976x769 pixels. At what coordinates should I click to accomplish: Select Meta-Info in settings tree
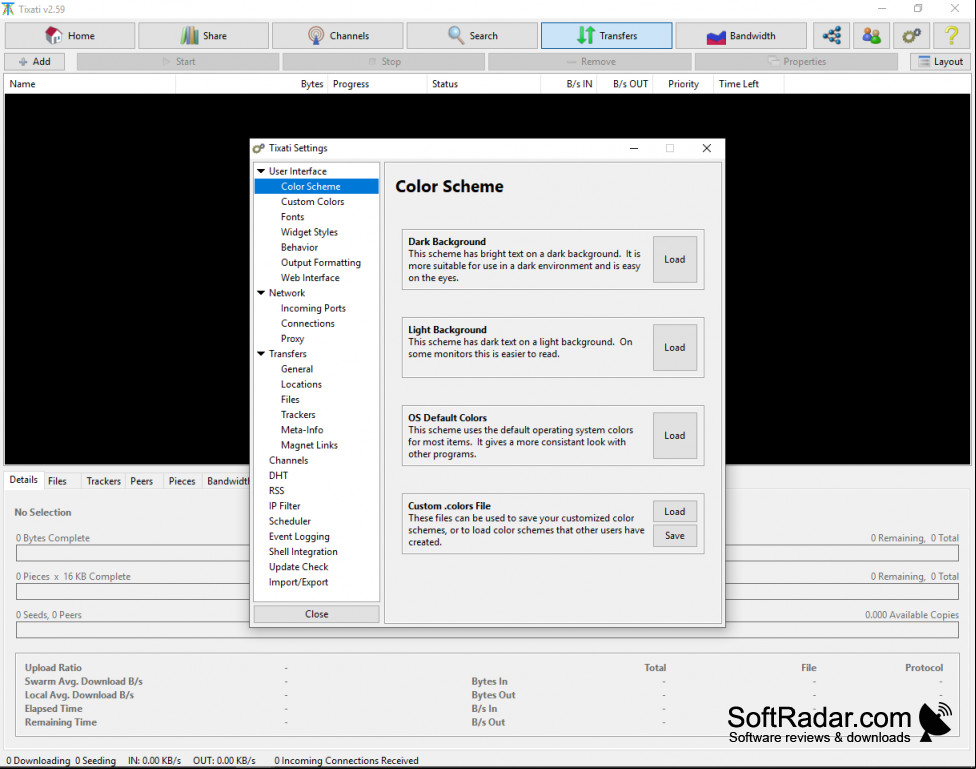(x=302, y=430)
